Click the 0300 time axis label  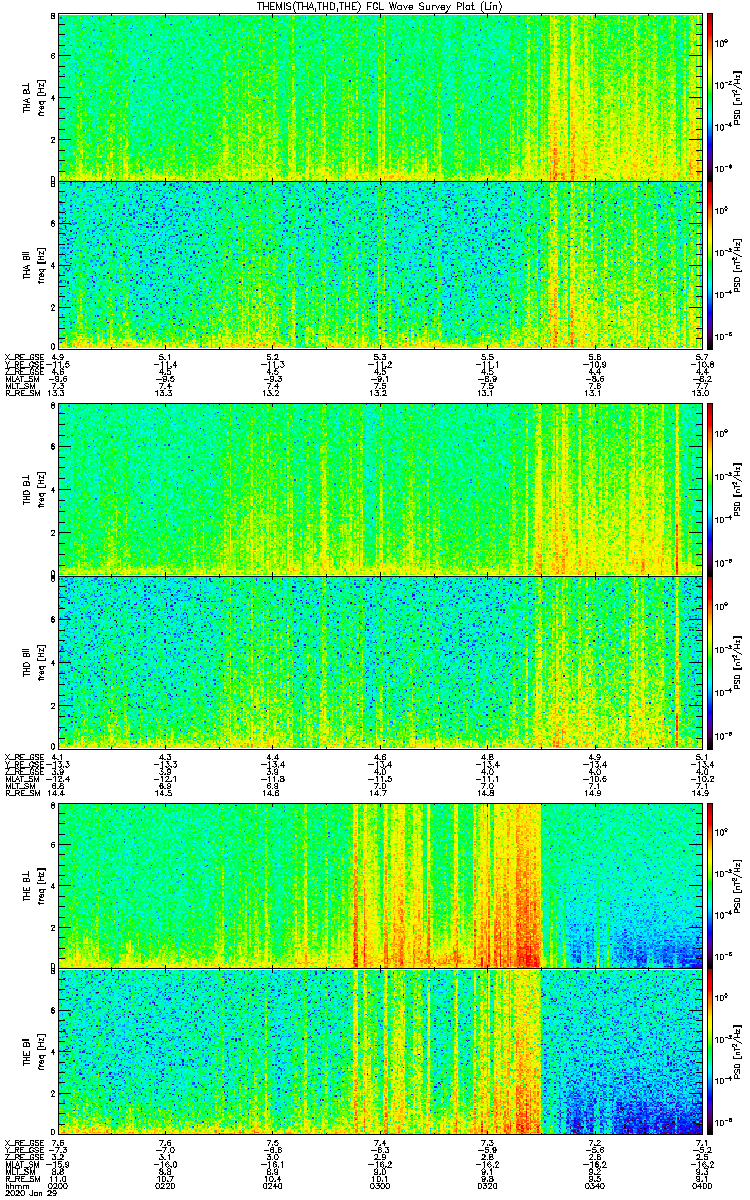(x=380, y=1187)
